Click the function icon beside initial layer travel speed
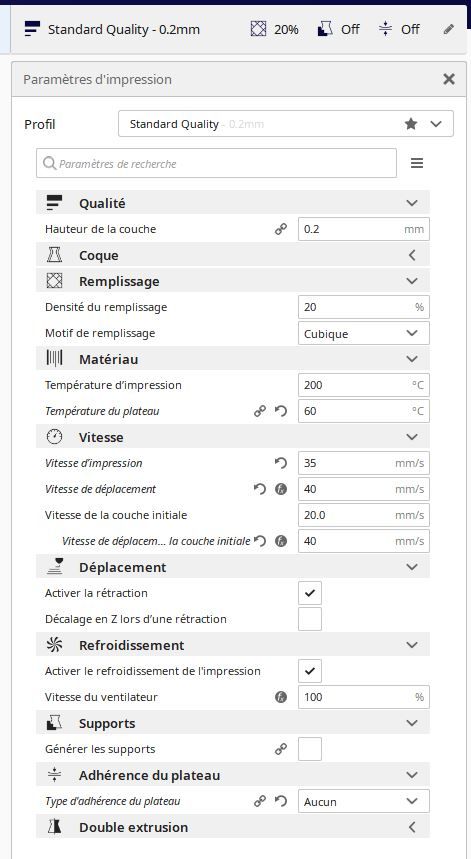 coord(281,541)
